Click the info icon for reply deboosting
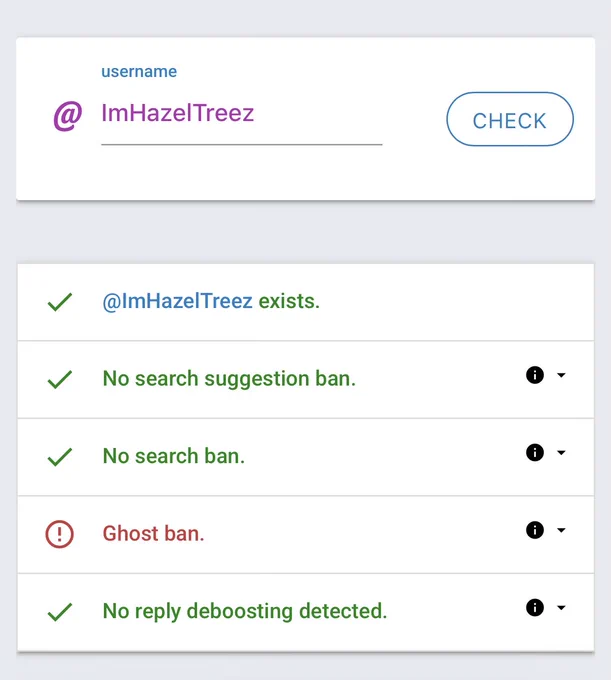This screenshot has width=611, height=680. (x=535, y=608)
